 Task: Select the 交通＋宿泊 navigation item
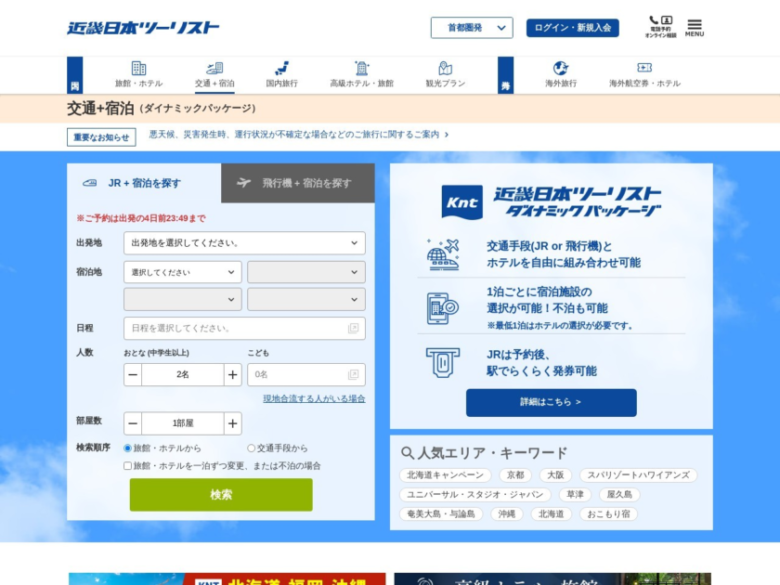click(x=214, y=75)
